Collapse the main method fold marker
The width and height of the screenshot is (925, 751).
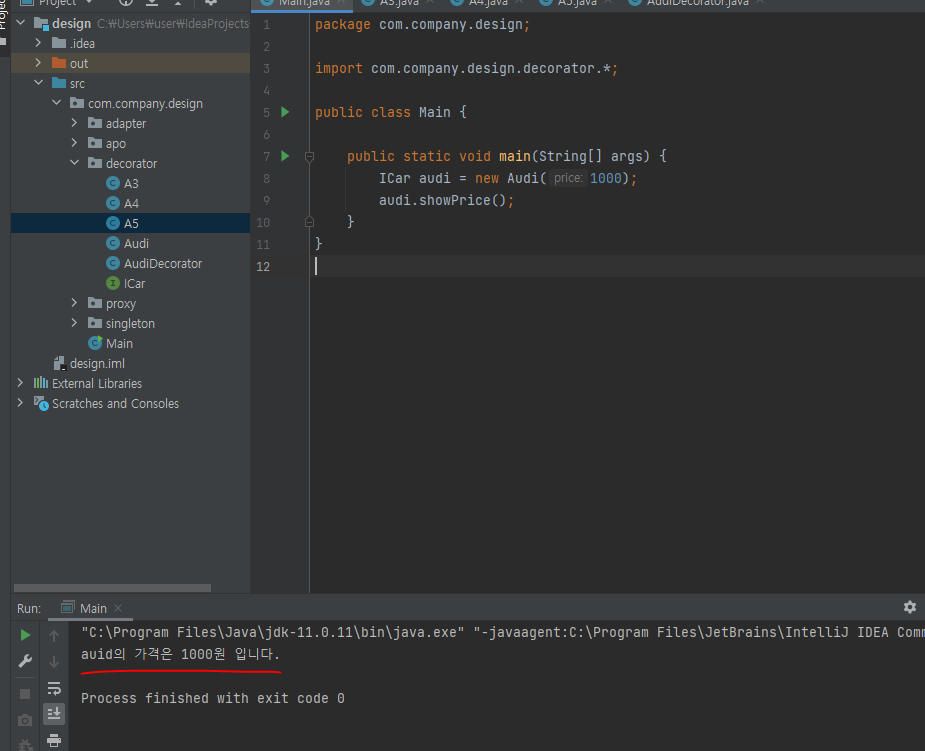pos(309,156)
